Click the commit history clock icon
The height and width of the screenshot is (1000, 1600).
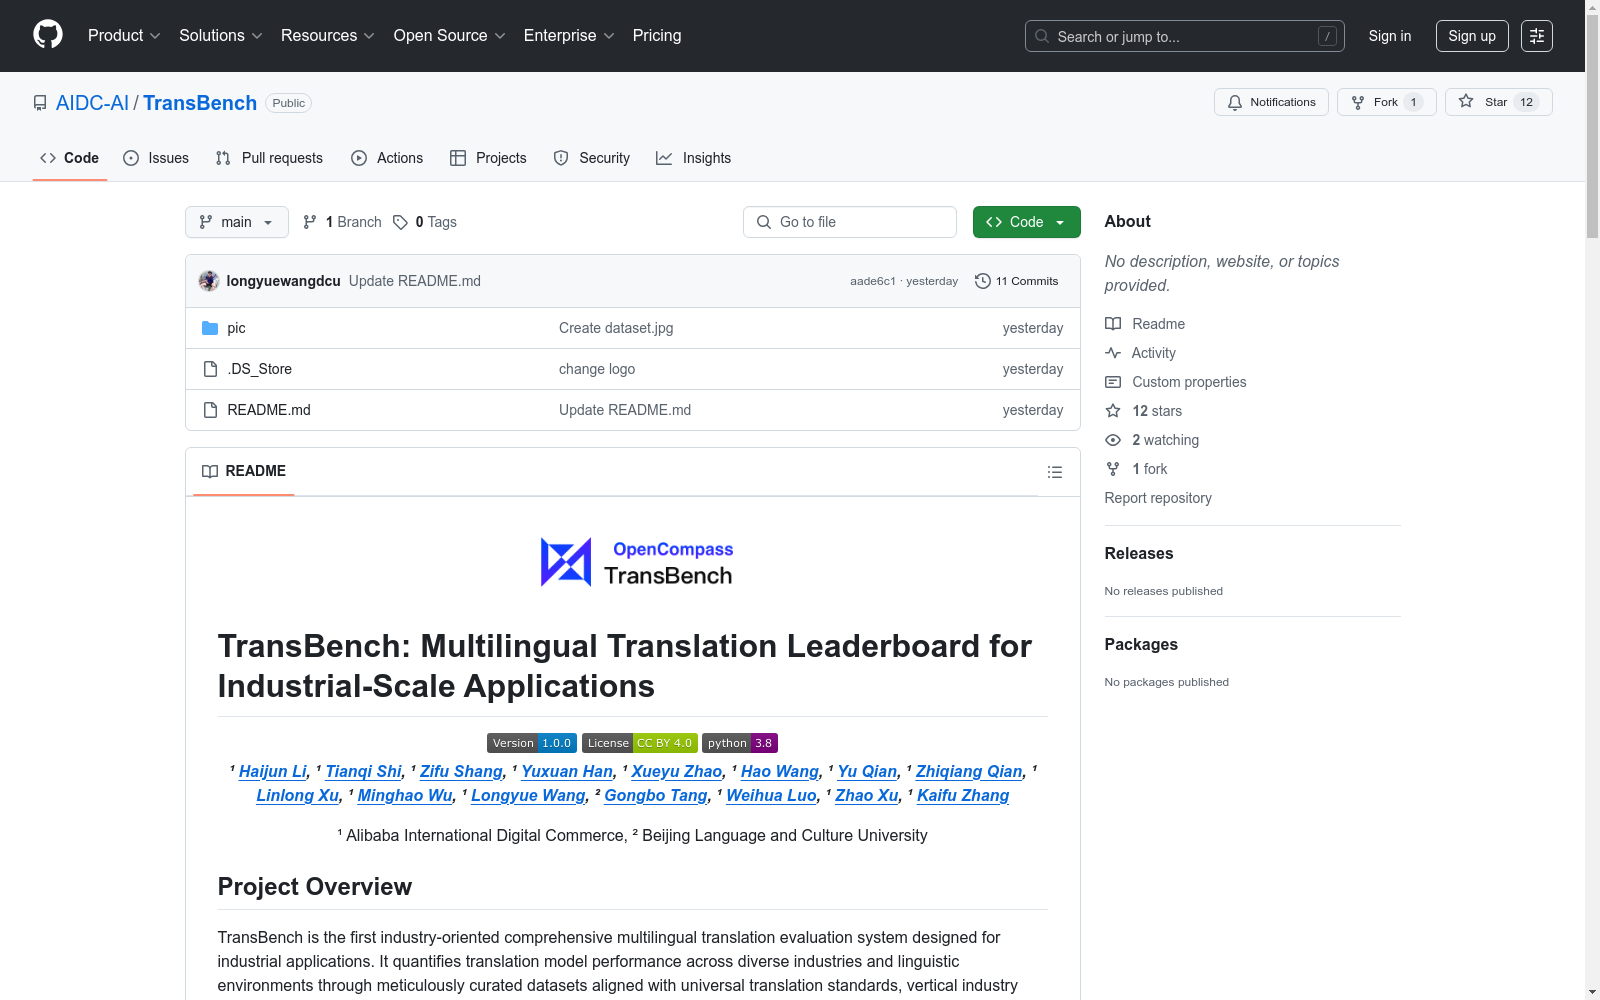[982, 281]
